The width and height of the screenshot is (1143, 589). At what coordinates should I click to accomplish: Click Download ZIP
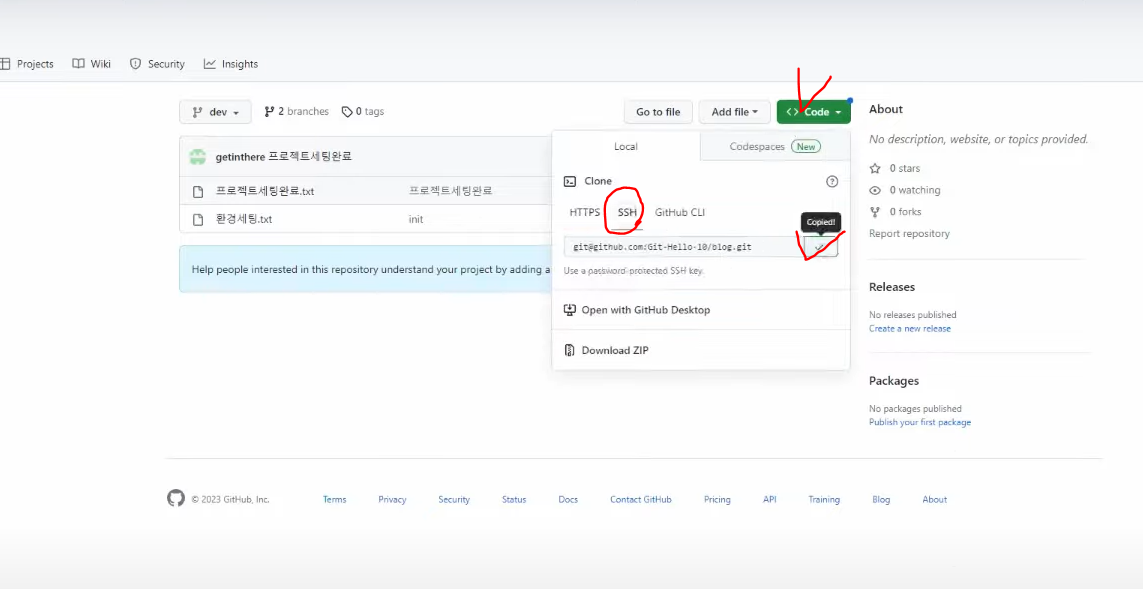click(x=606, y=351)
